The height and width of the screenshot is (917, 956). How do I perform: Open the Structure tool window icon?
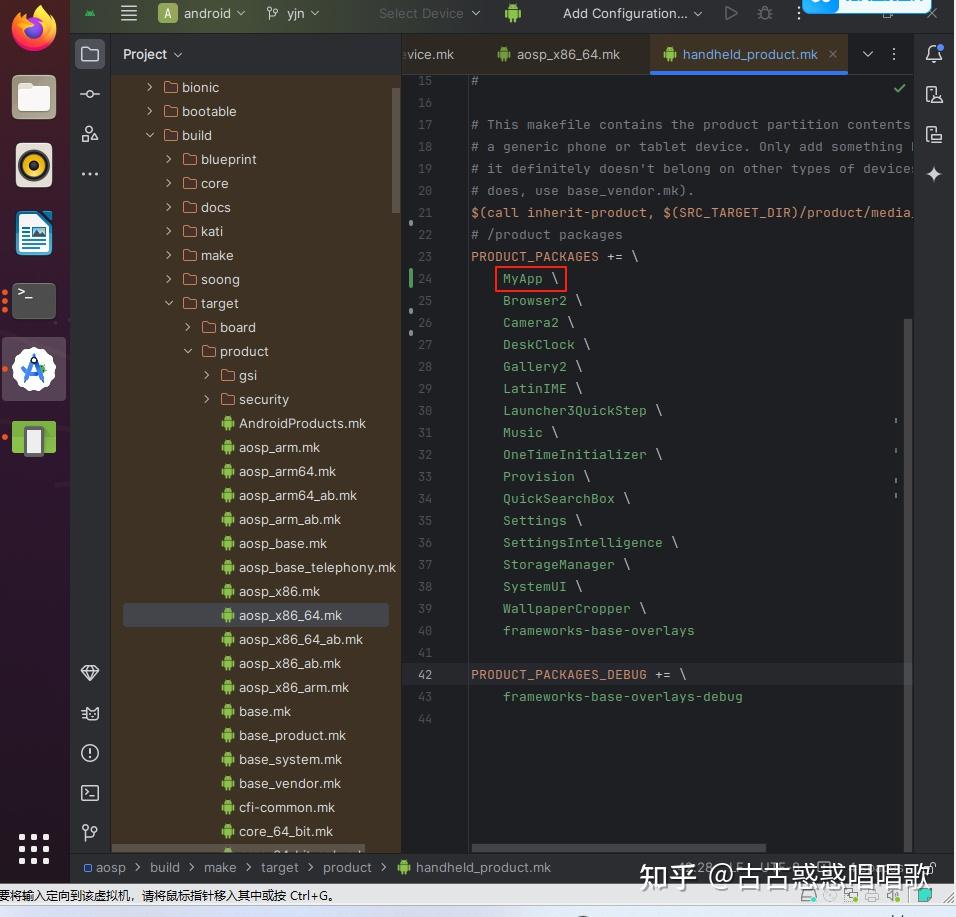click(90, 134)
